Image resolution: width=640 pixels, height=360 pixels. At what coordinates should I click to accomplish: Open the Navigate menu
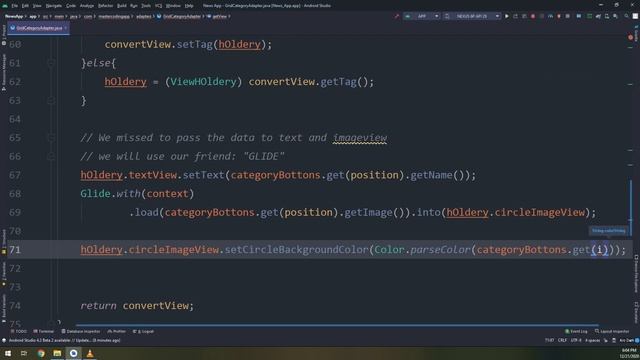(x=53, y=6)
